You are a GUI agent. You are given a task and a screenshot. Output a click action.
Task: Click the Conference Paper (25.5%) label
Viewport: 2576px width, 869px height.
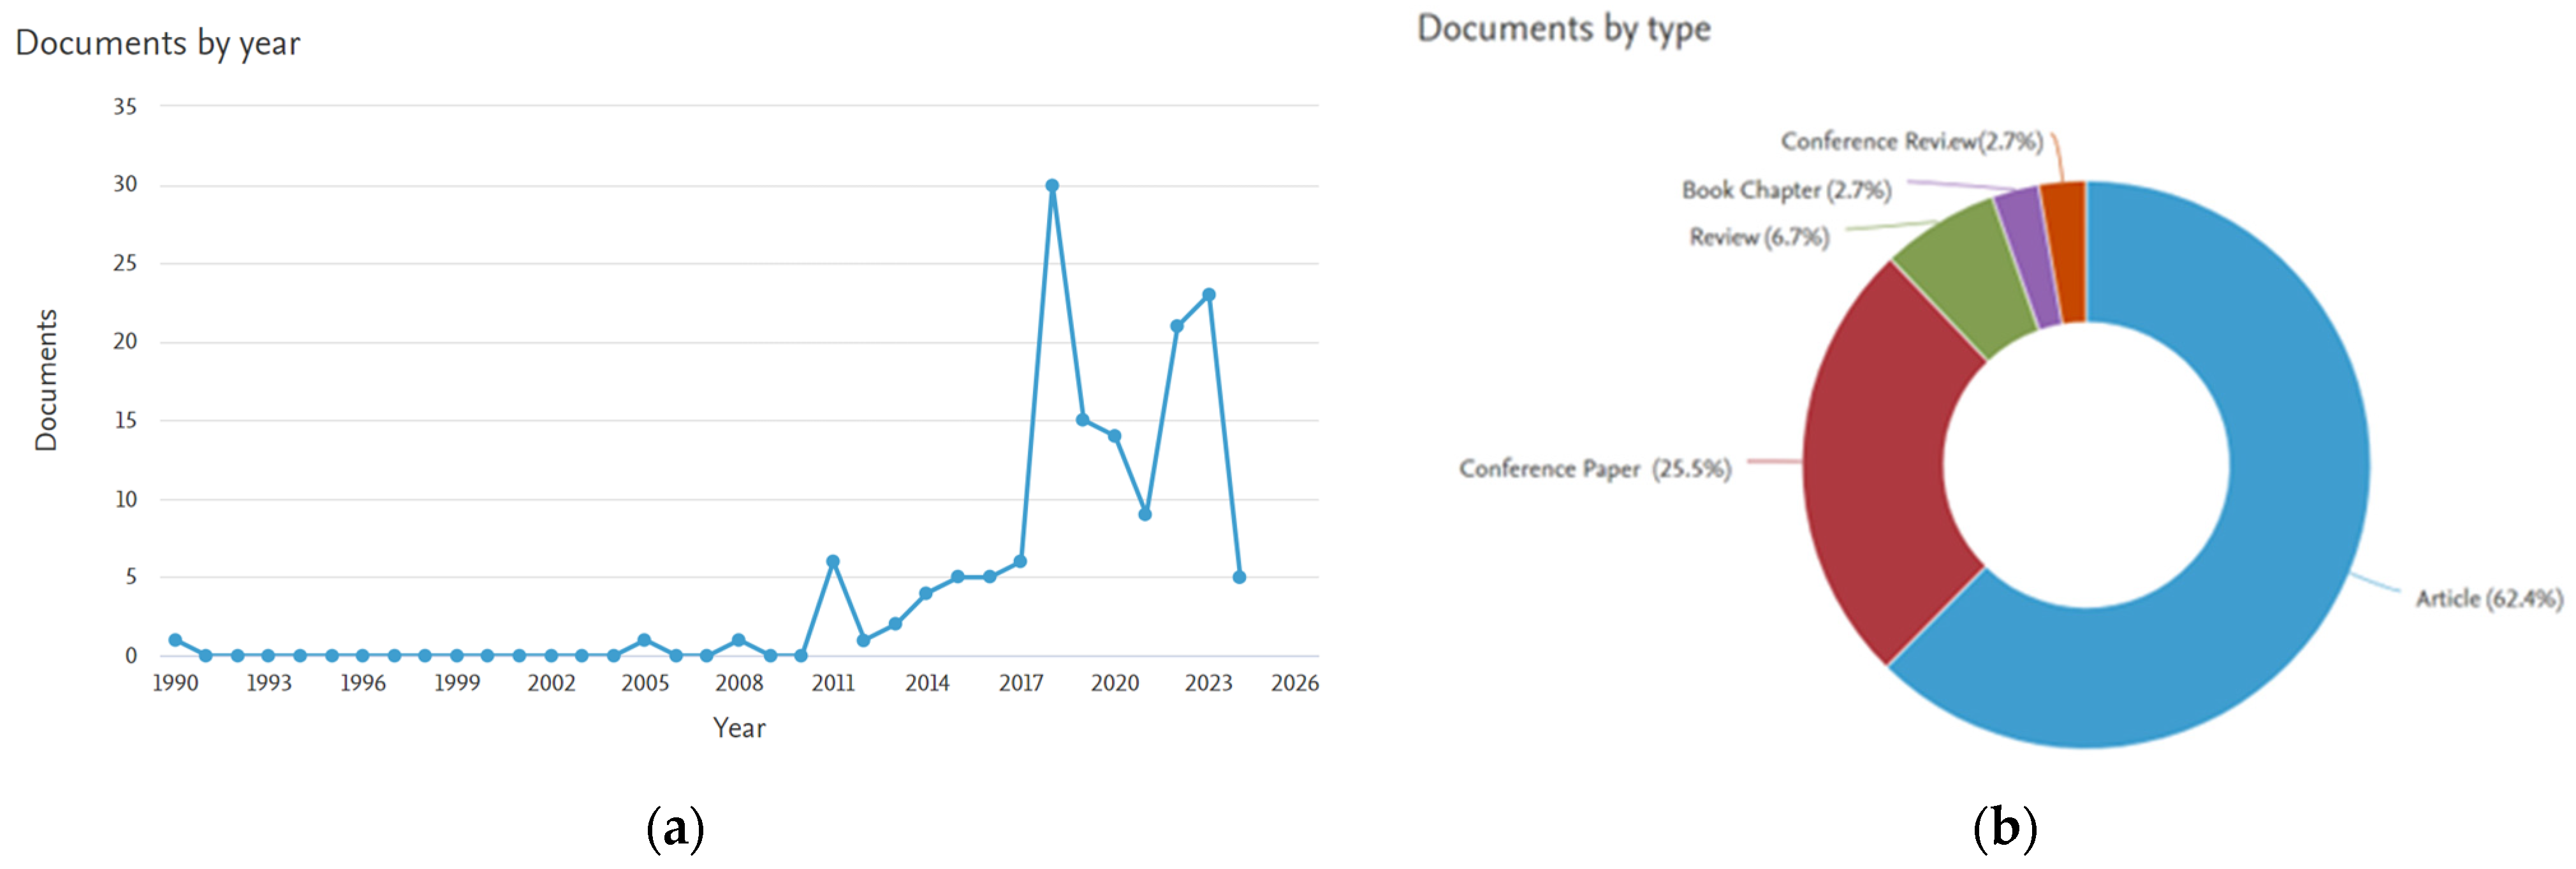click(x=1594, y=469)
